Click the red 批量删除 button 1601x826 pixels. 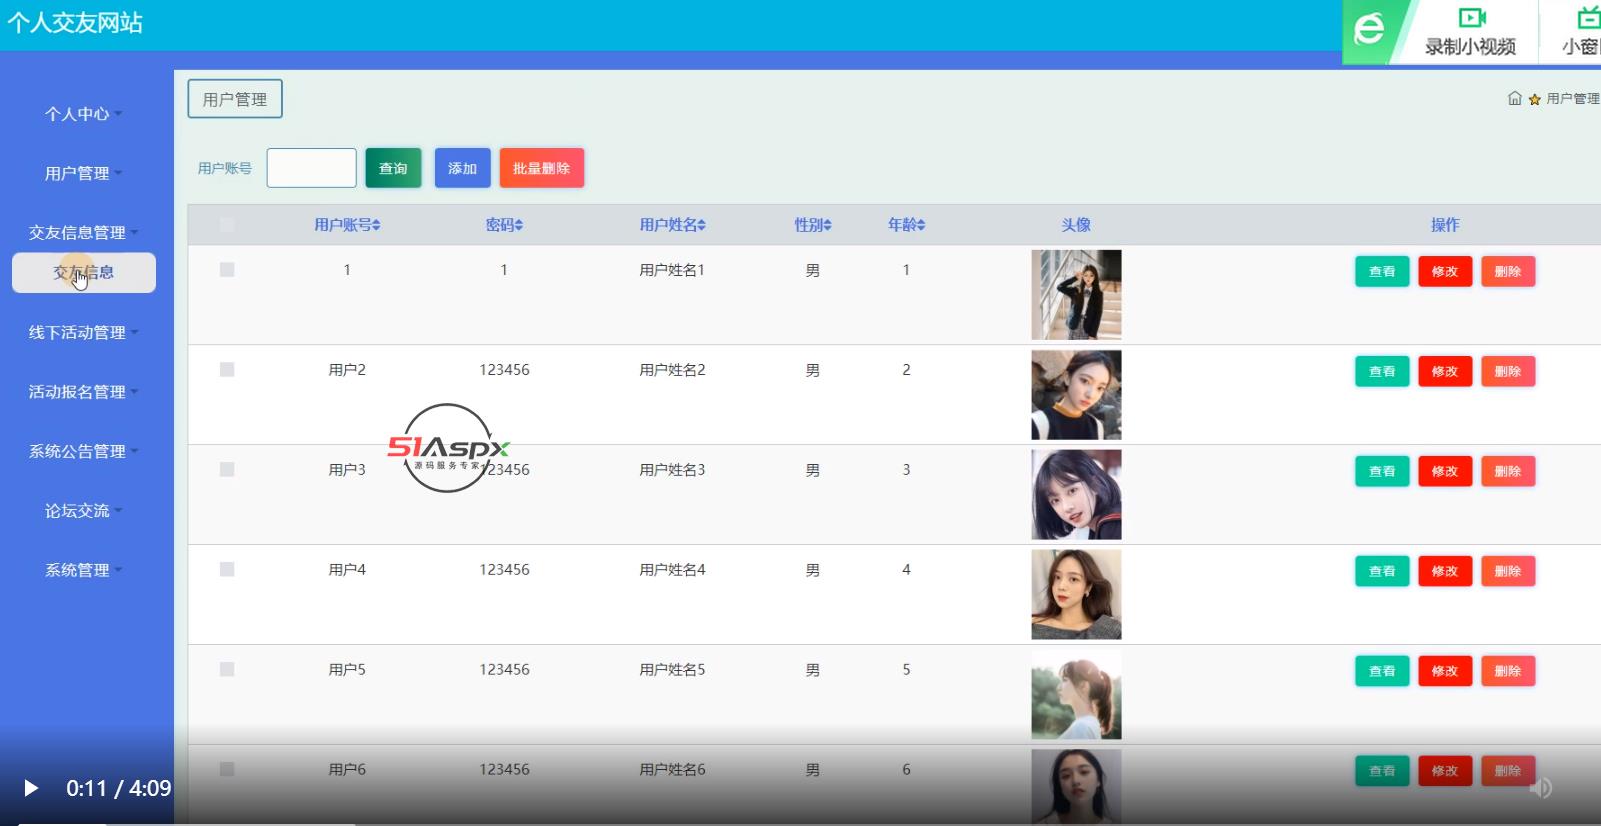click(x=541, y=168)
